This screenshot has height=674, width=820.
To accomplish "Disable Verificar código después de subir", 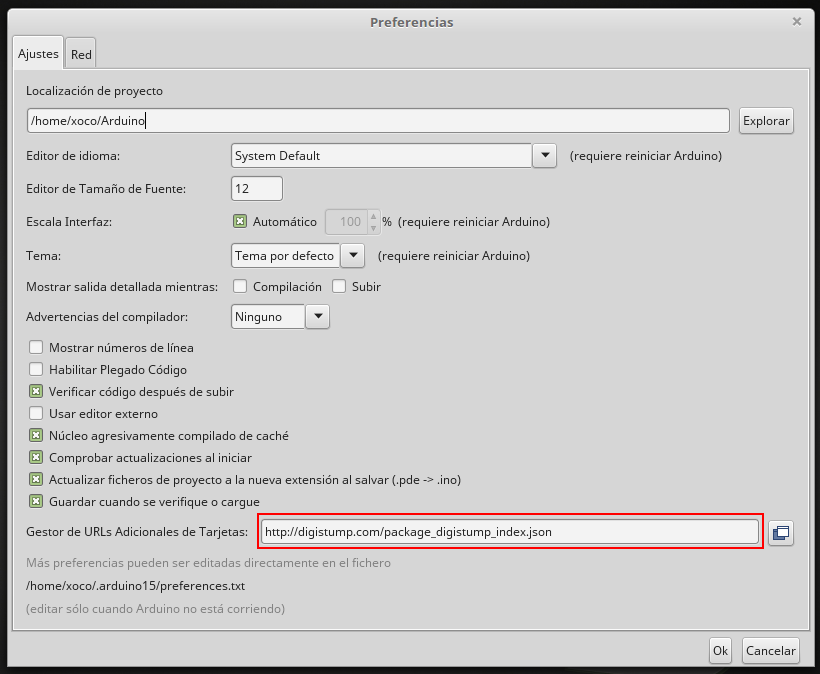I will click(x=36, y=391).
